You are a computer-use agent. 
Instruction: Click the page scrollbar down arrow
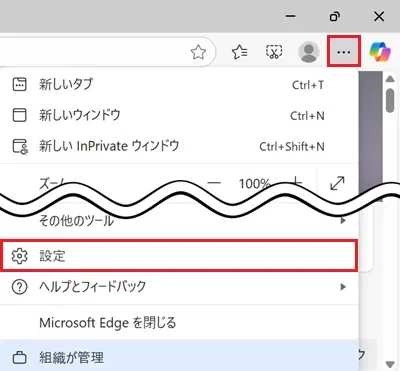[390, 364]
